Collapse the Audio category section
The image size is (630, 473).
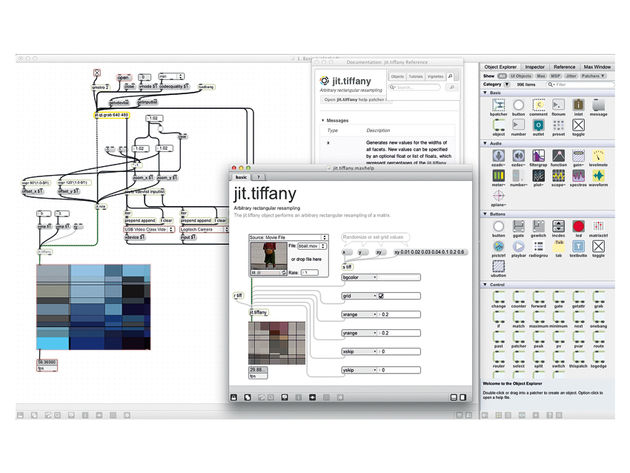coord(485,143)
